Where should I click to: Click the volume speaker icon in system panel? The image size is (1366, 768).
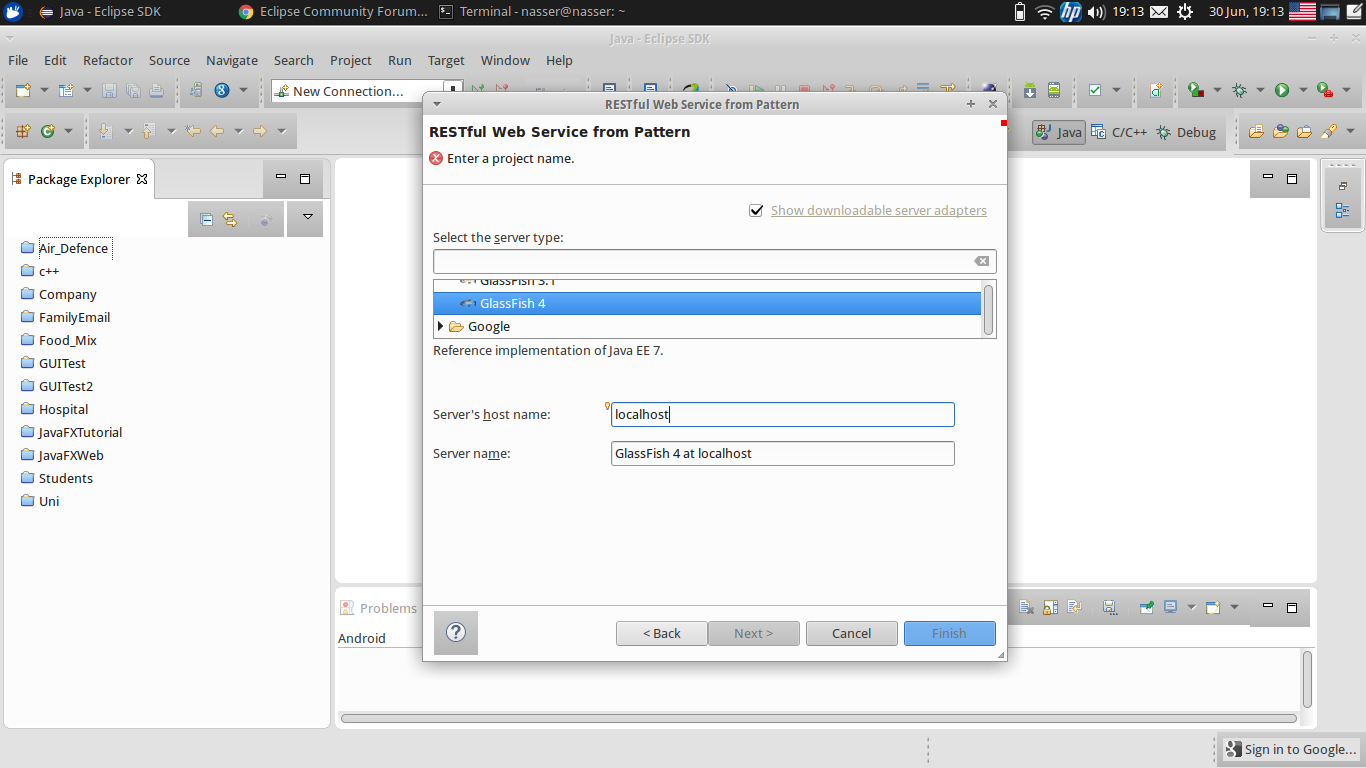(1096, 12)
